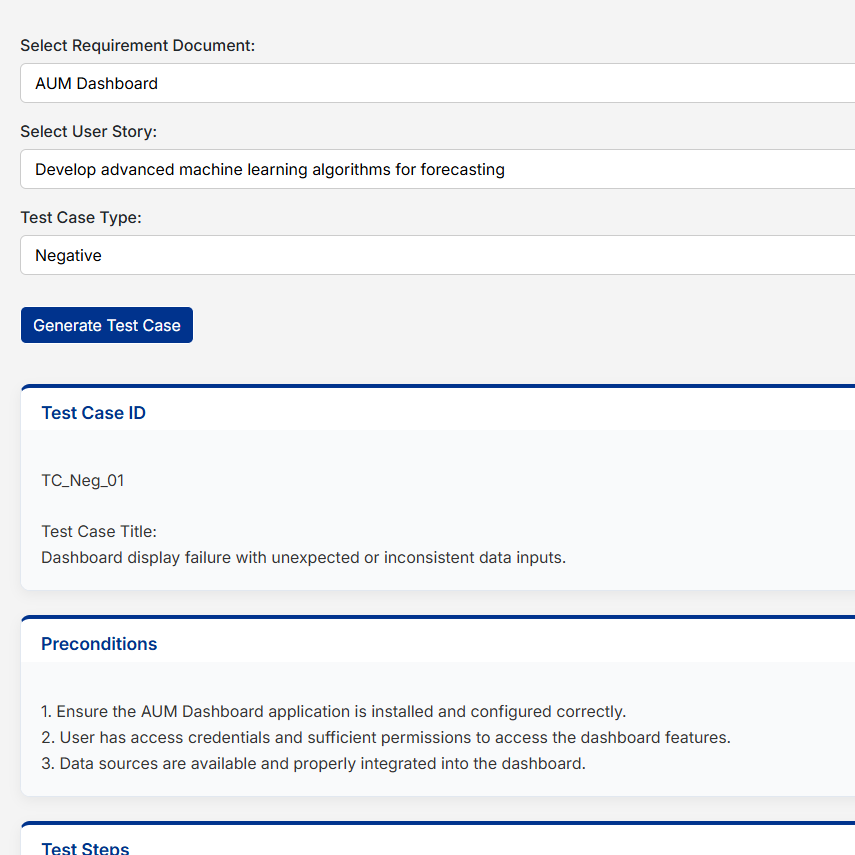Viewport: 855px width, 855px height.
Task: Open the Select User Story dropdown
Action: coord(437,169)
